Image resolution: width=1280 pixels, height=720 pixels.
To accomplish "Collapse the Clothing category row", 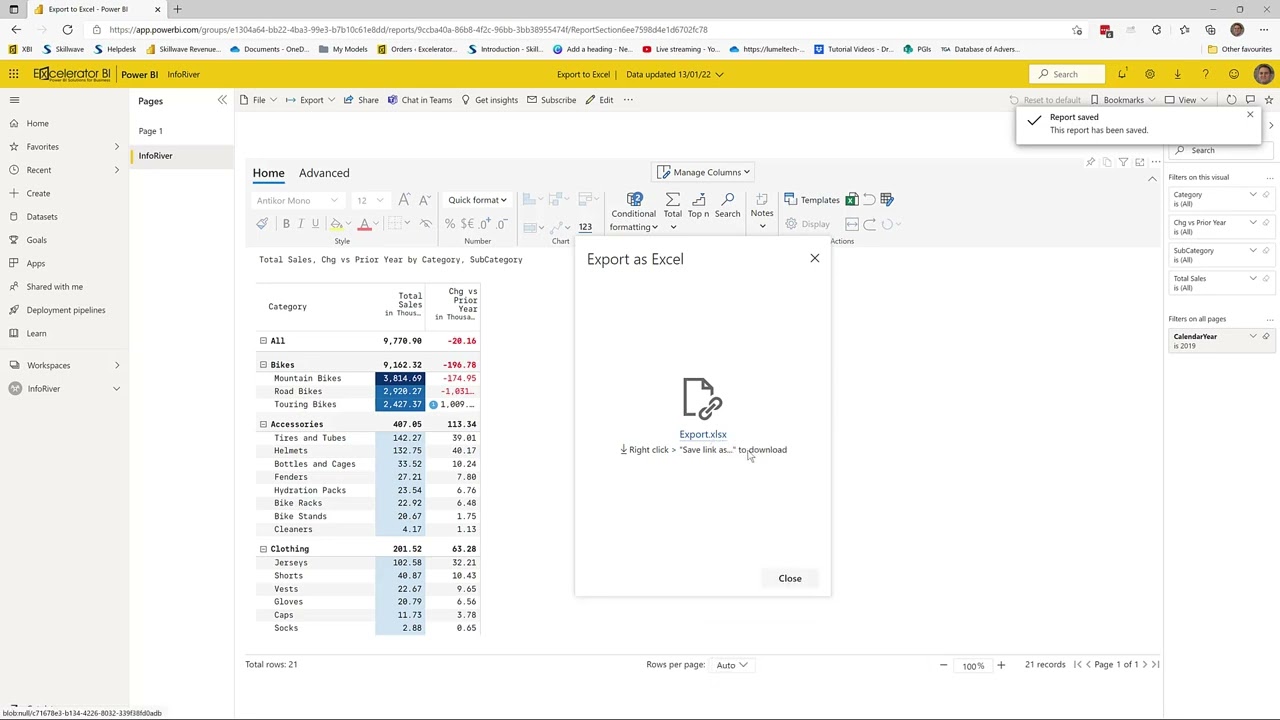I will point(263,549).
